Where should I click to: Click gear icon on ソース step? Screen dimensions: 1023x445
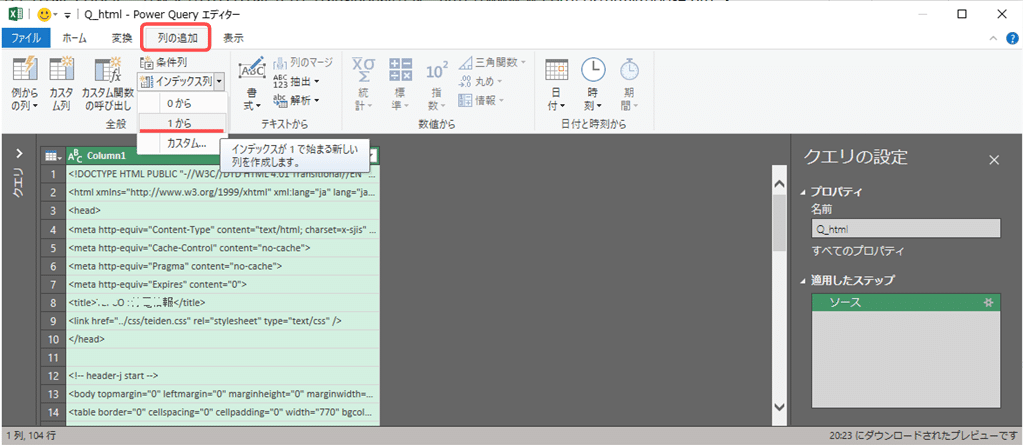(990, 303)
